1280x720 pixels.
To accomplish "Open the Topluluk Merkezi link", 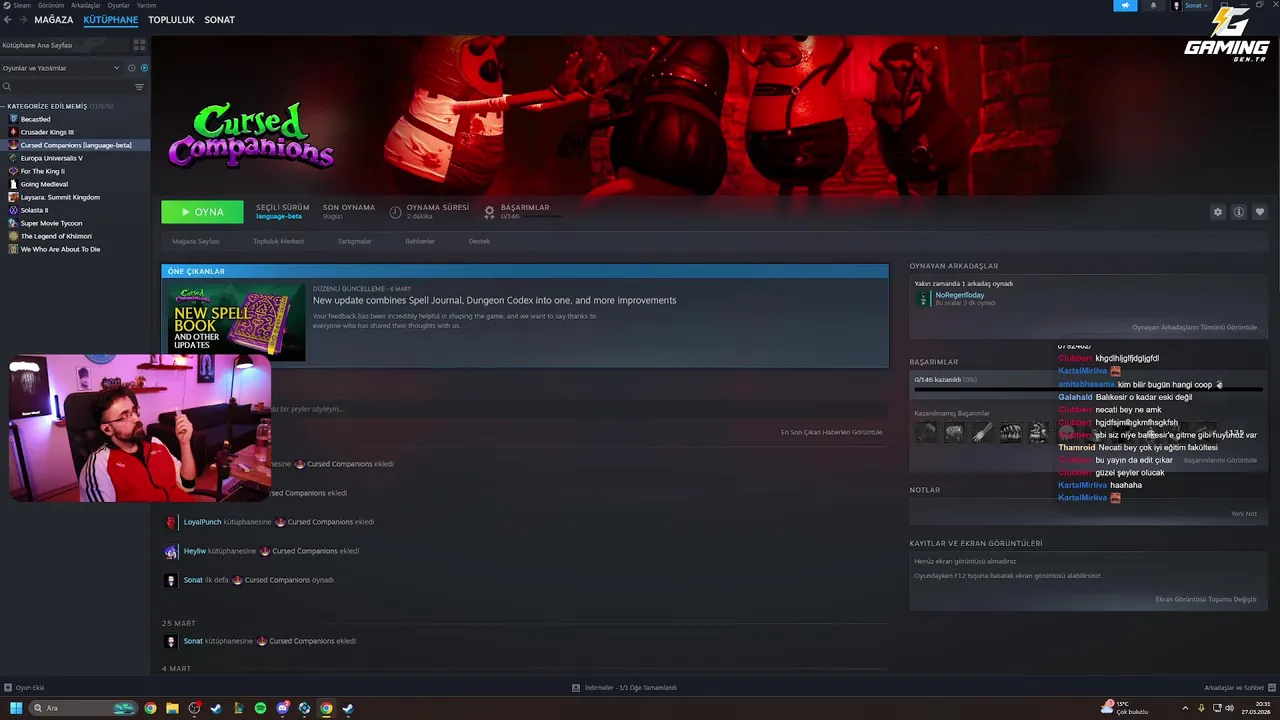I will [278, 241].
